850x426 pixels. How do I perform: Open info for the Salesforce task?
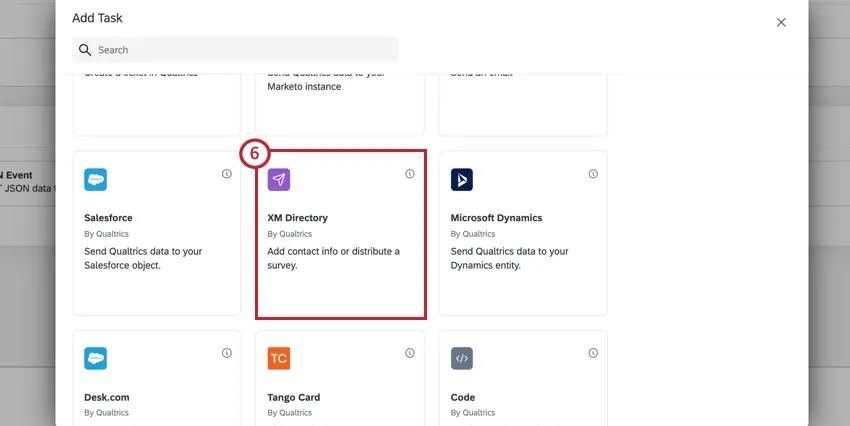(227, 174)
